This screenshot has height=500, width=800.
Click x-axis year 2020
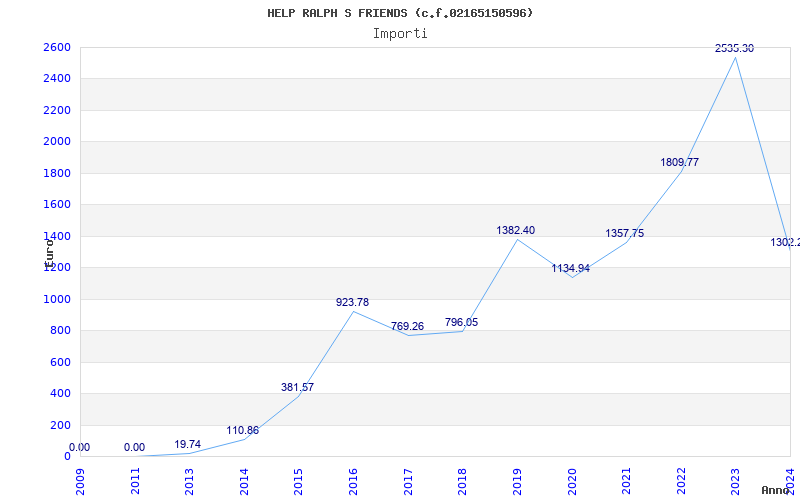[x=571, y=482]
